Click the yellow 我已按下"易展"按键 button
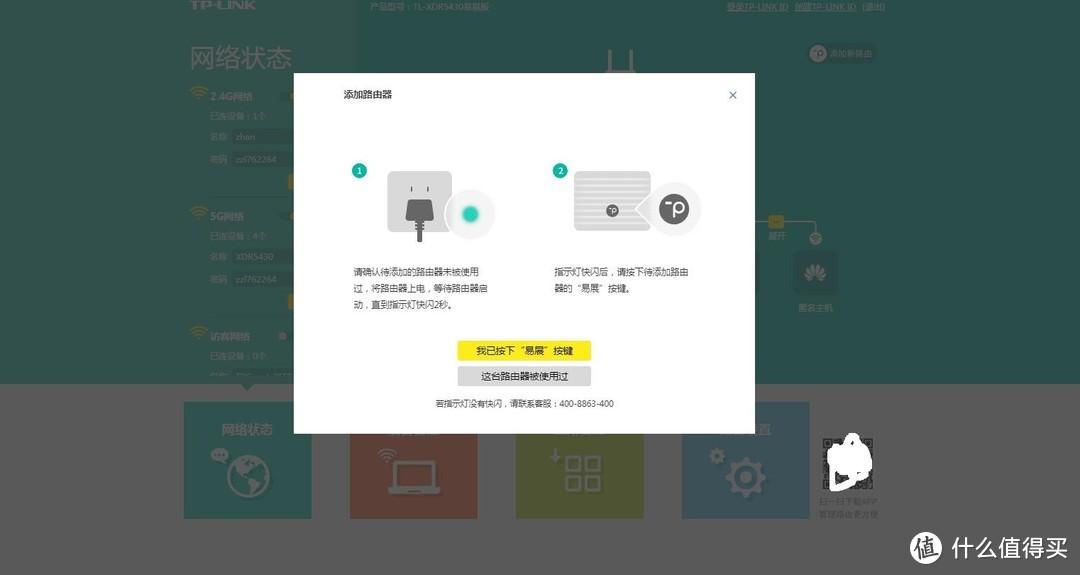This screenshot has width=1080, height=575. point(524,351)
